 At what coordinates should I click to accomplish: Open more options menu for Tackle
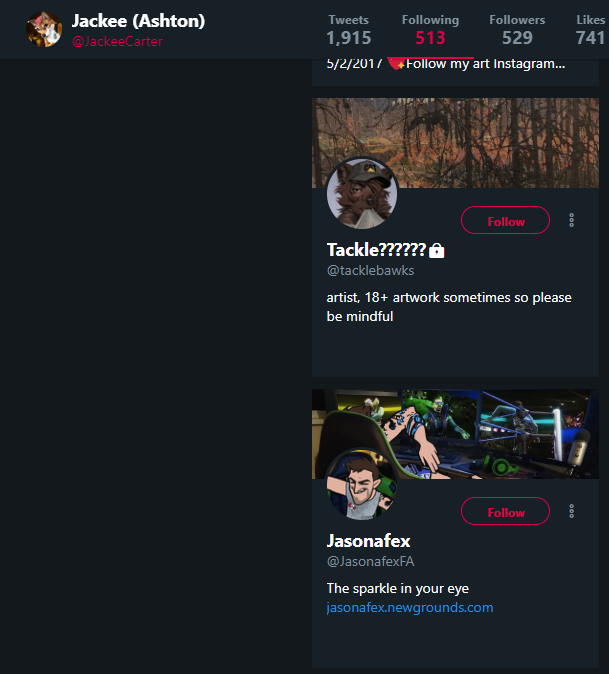571,220
